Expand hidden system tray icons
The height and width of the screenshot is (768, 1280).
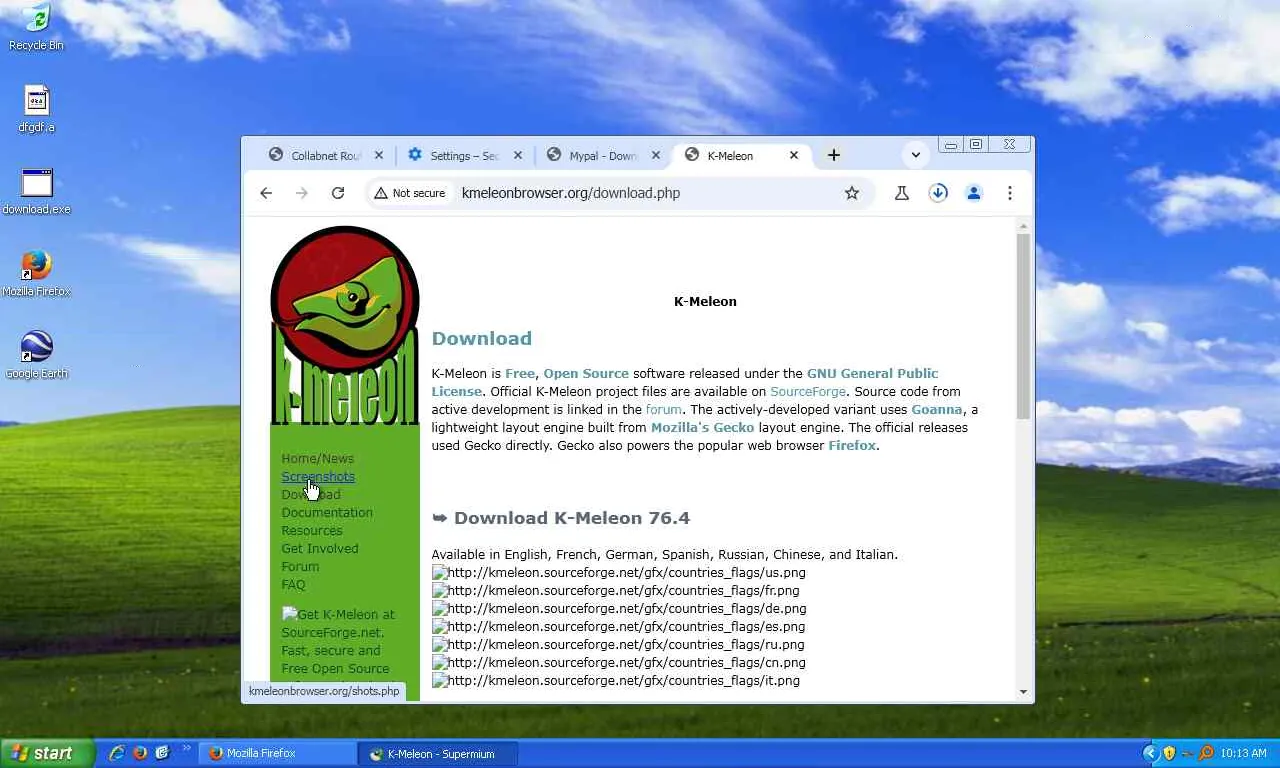pos(1150,753)
